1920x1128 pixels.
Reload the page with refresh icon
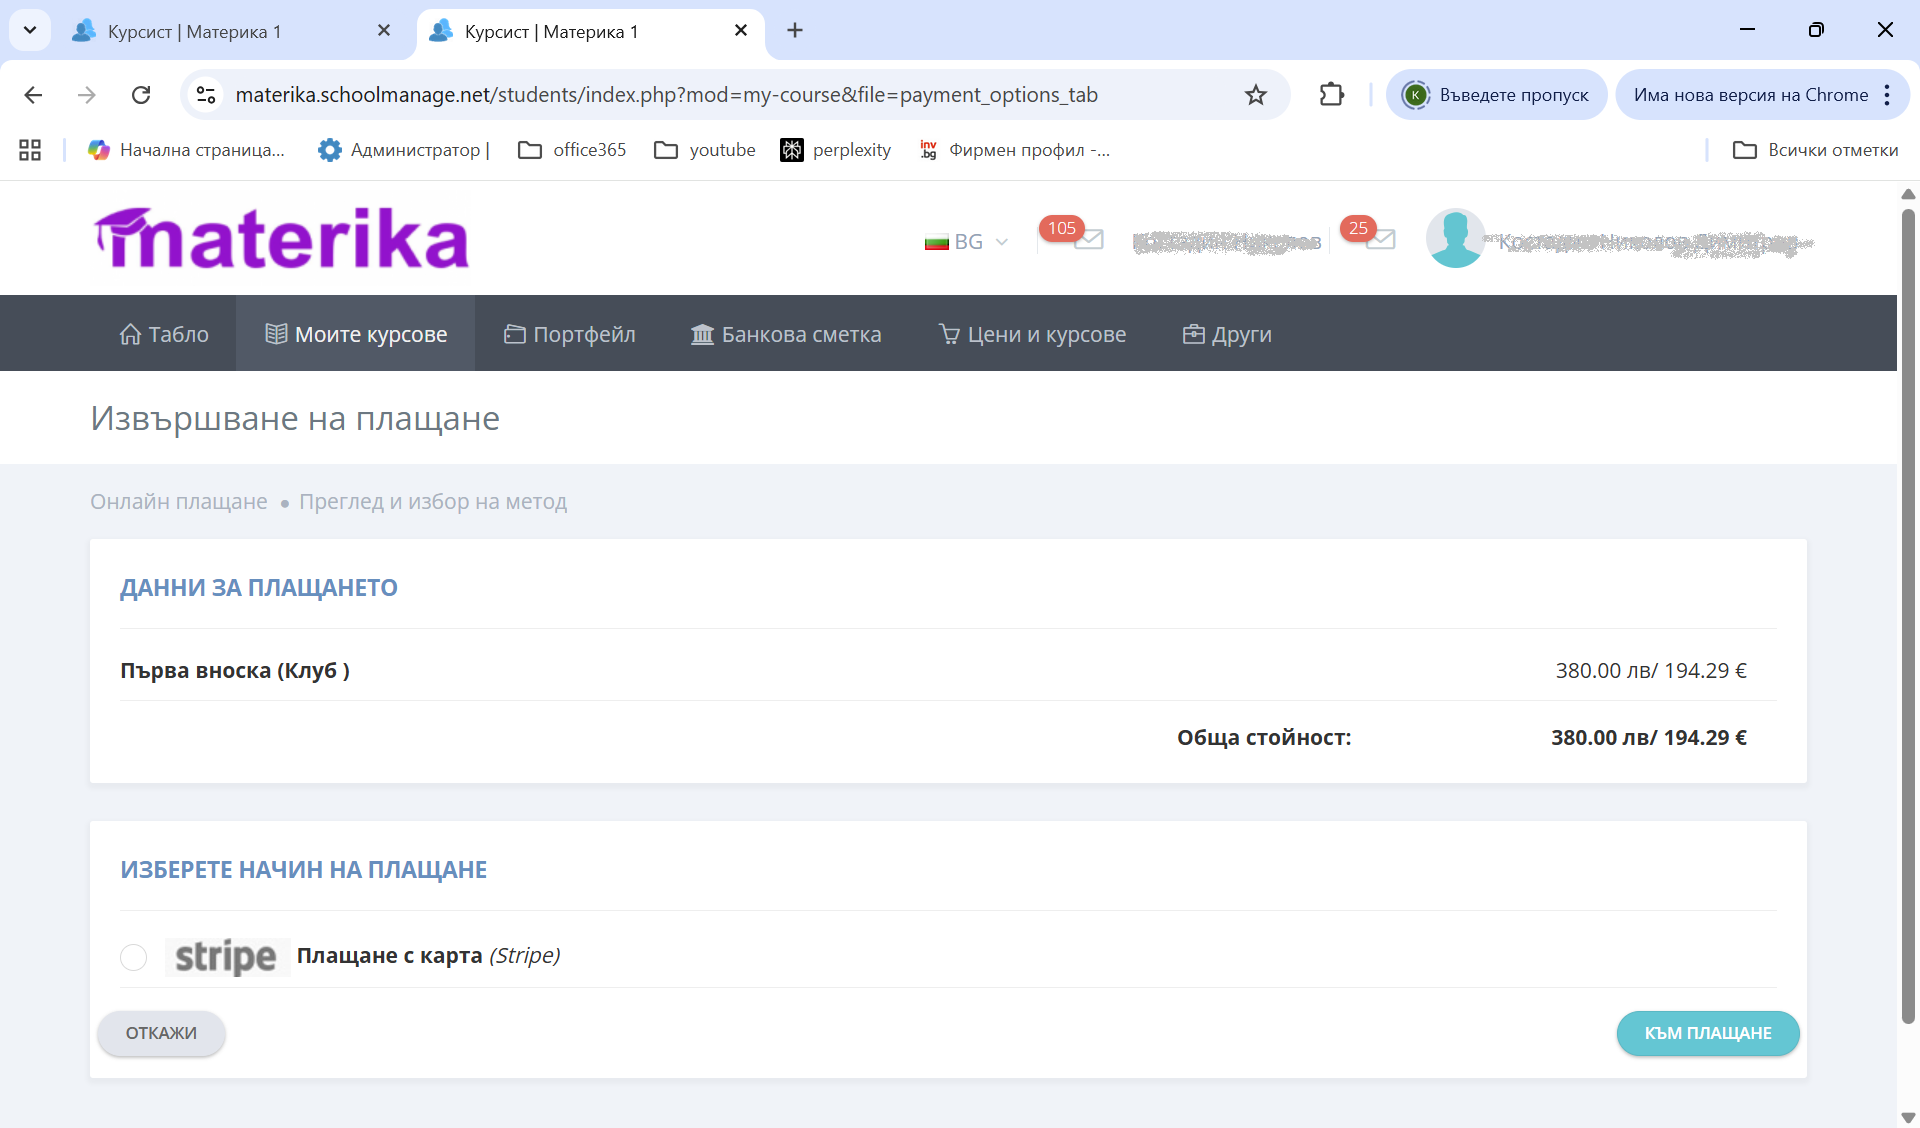coord(141,95)
